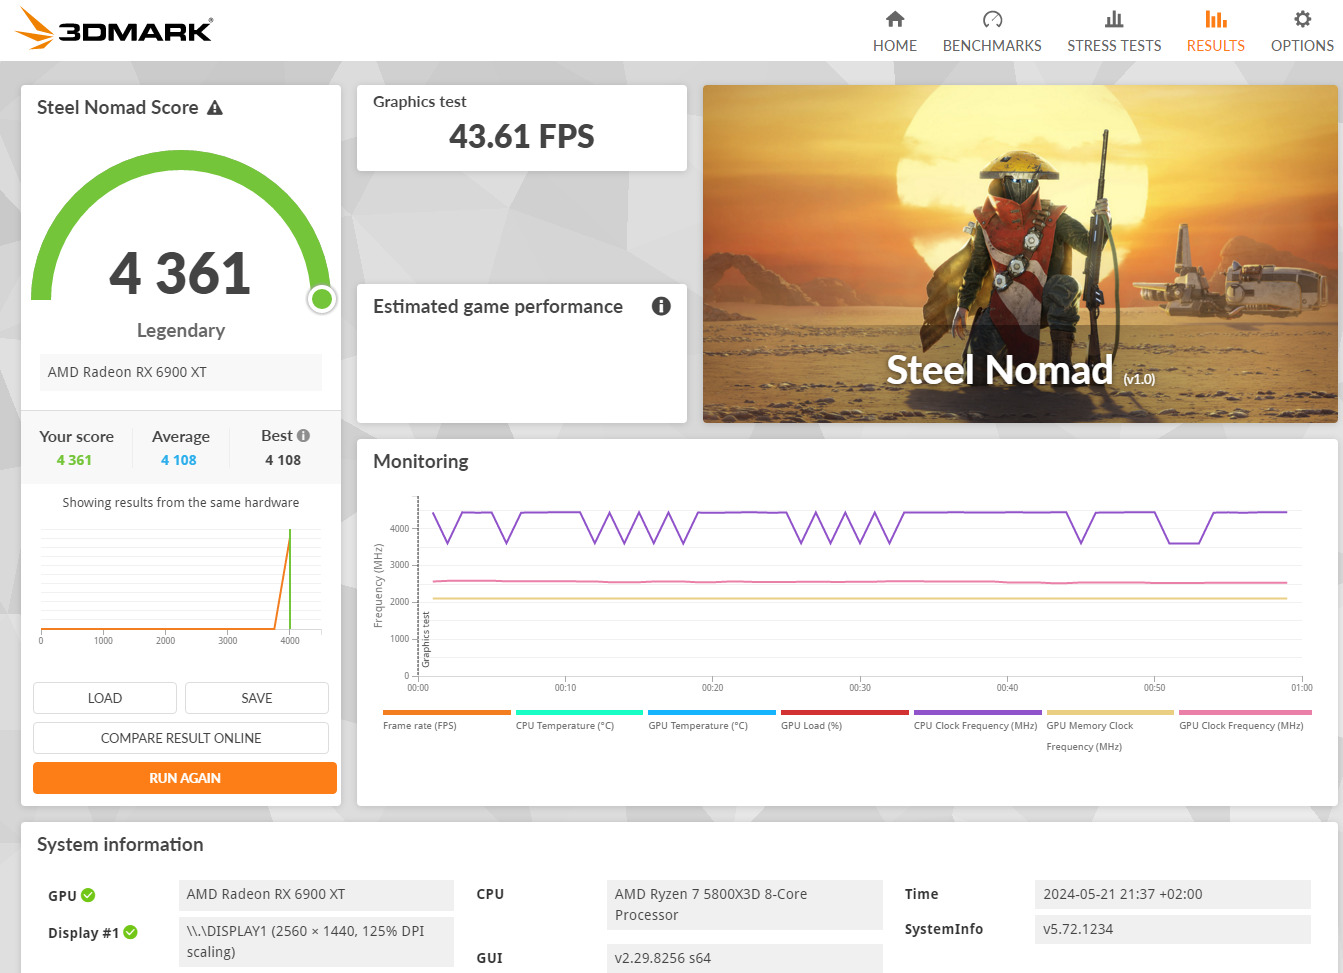Toggle the GPU Load (%) legend entry
Screen dimensions: 1343x973
click(845, 720)
